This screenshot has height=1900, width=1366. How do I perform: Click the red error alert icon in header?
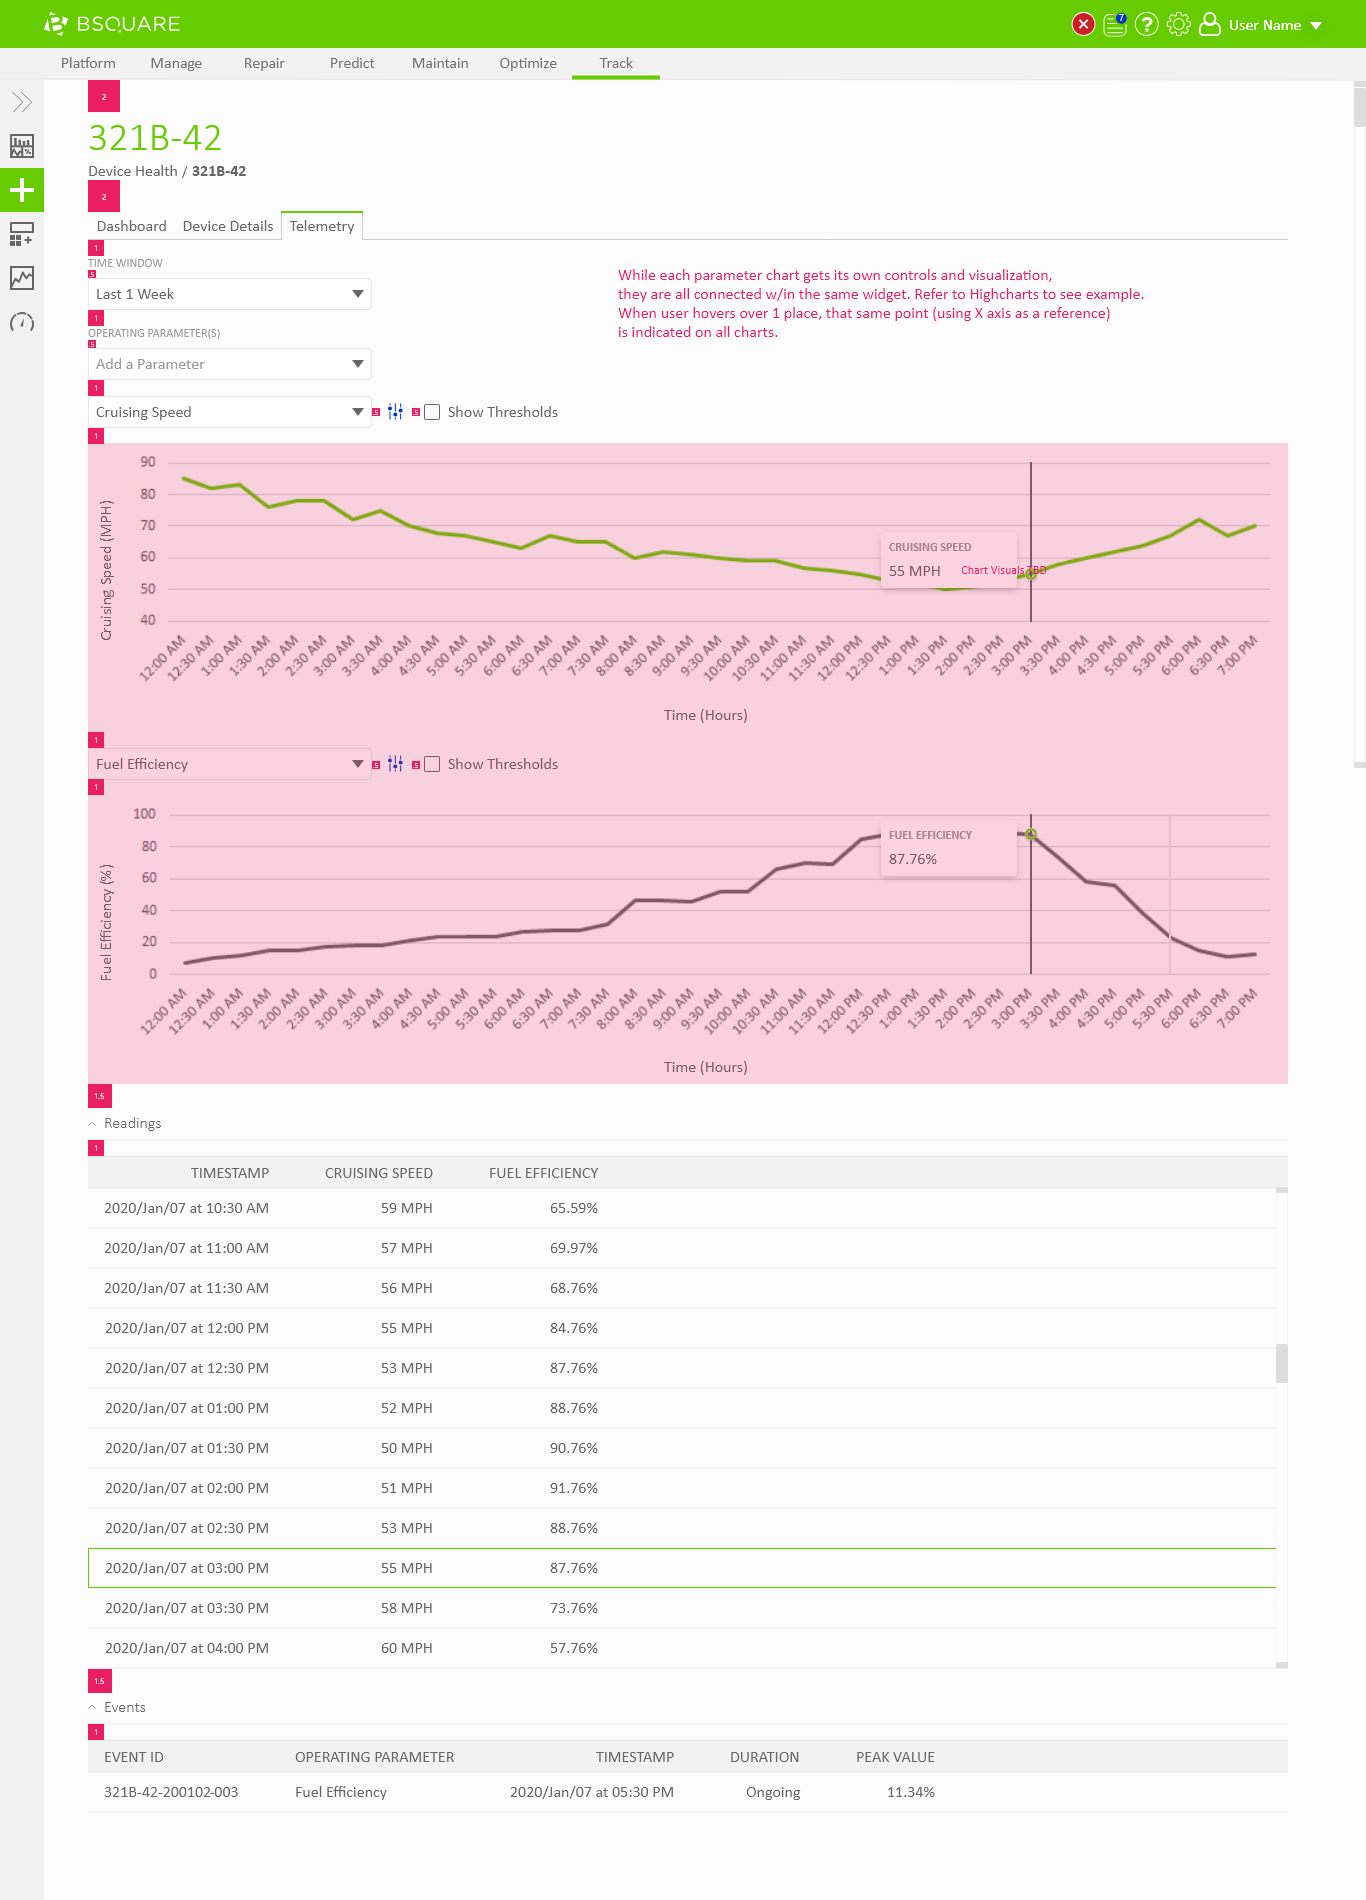[1083, 24]
